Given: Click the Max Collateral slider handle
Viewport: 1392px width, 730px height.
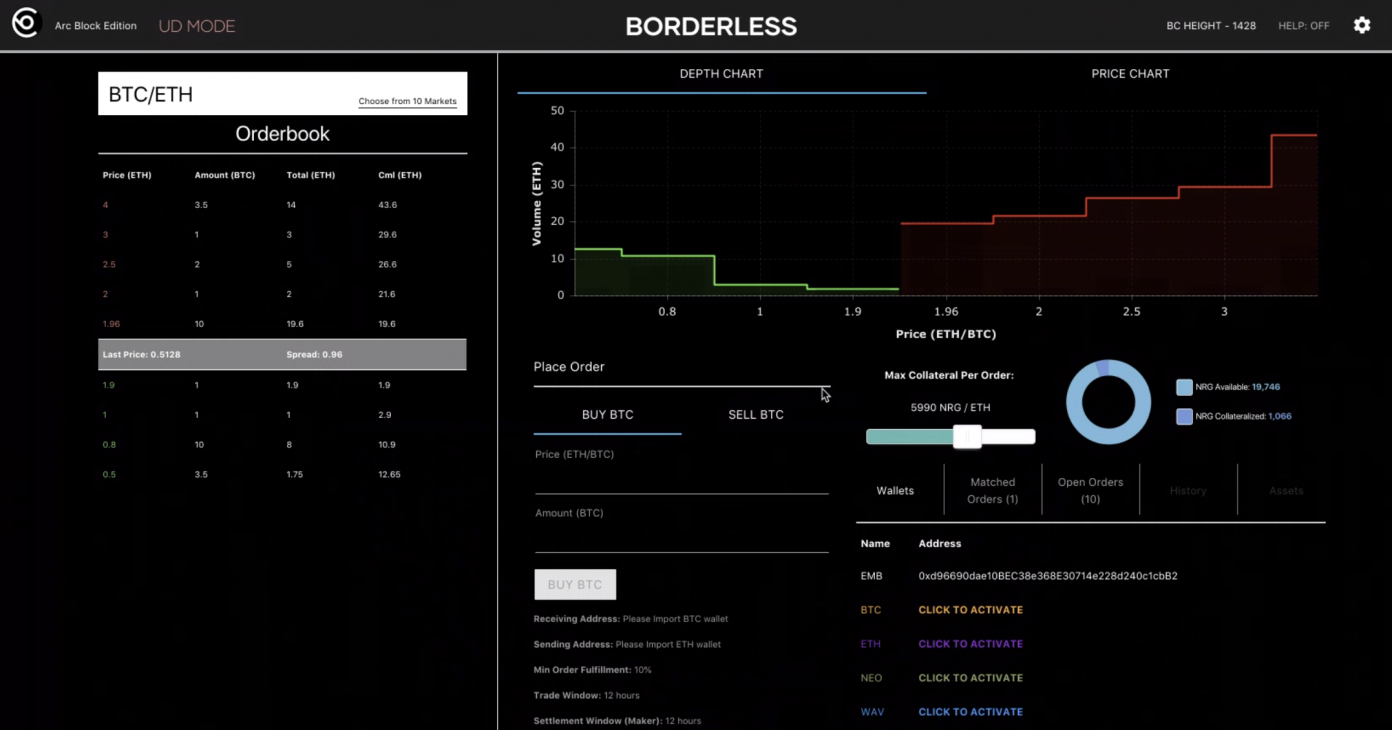Looking at the screenshot, I should coord(967,436).
